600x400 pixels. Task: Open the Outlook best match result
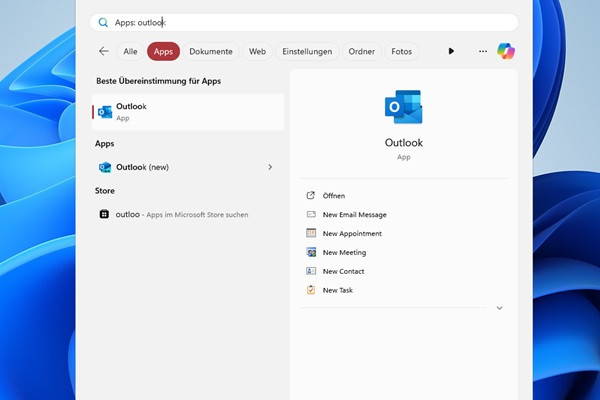(x=188, y=112)
